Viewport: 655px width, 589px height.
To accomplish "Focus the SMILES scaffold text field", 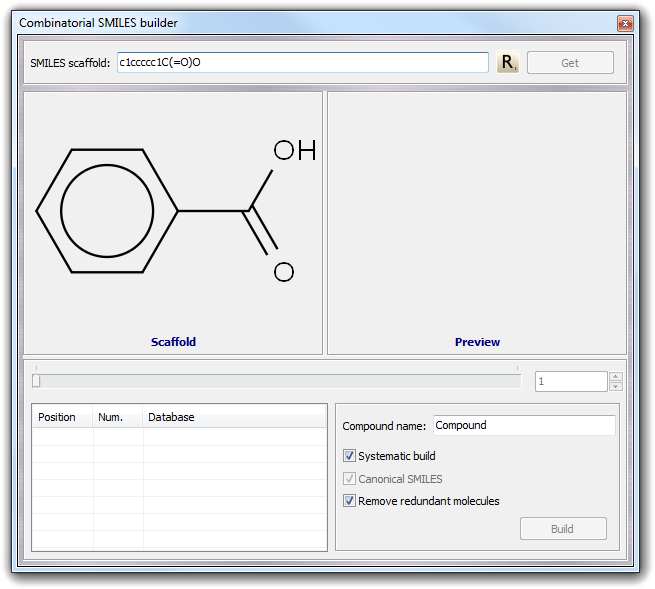I will coord(302,63).
